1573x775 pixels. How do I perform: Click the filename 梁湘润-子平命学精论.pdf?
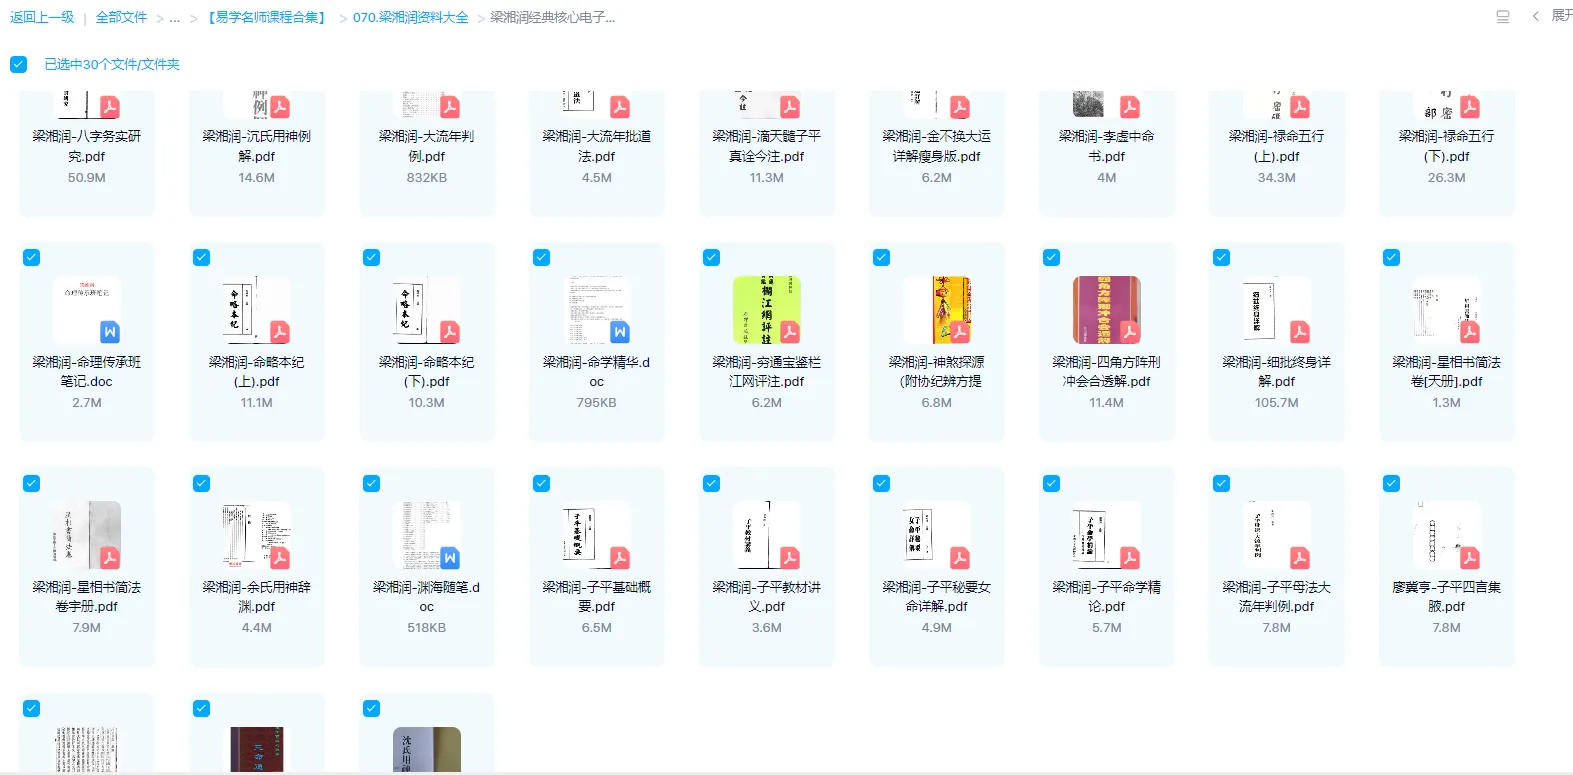point(1107,597)
